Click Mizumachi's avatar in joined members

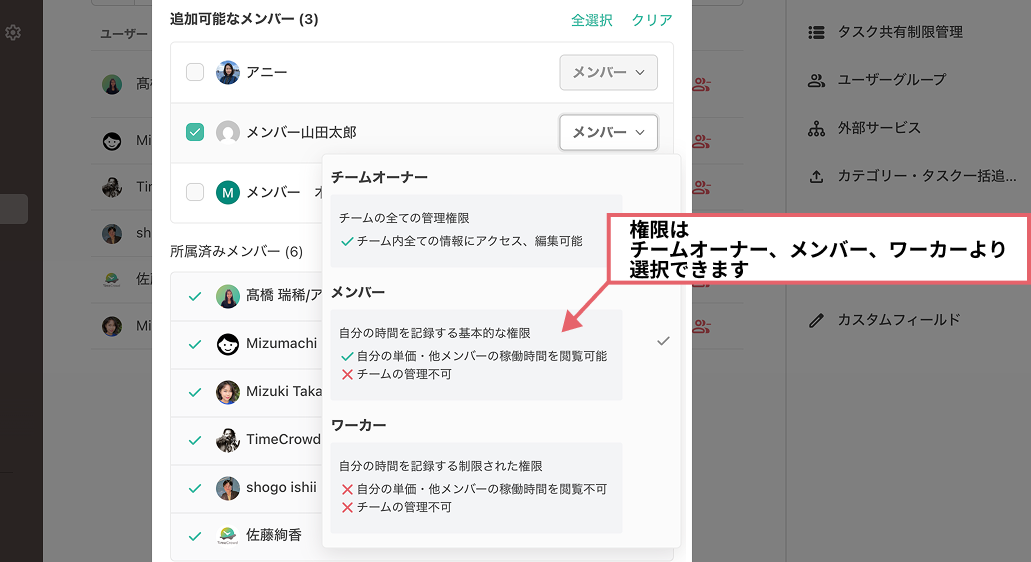point(228,344)
